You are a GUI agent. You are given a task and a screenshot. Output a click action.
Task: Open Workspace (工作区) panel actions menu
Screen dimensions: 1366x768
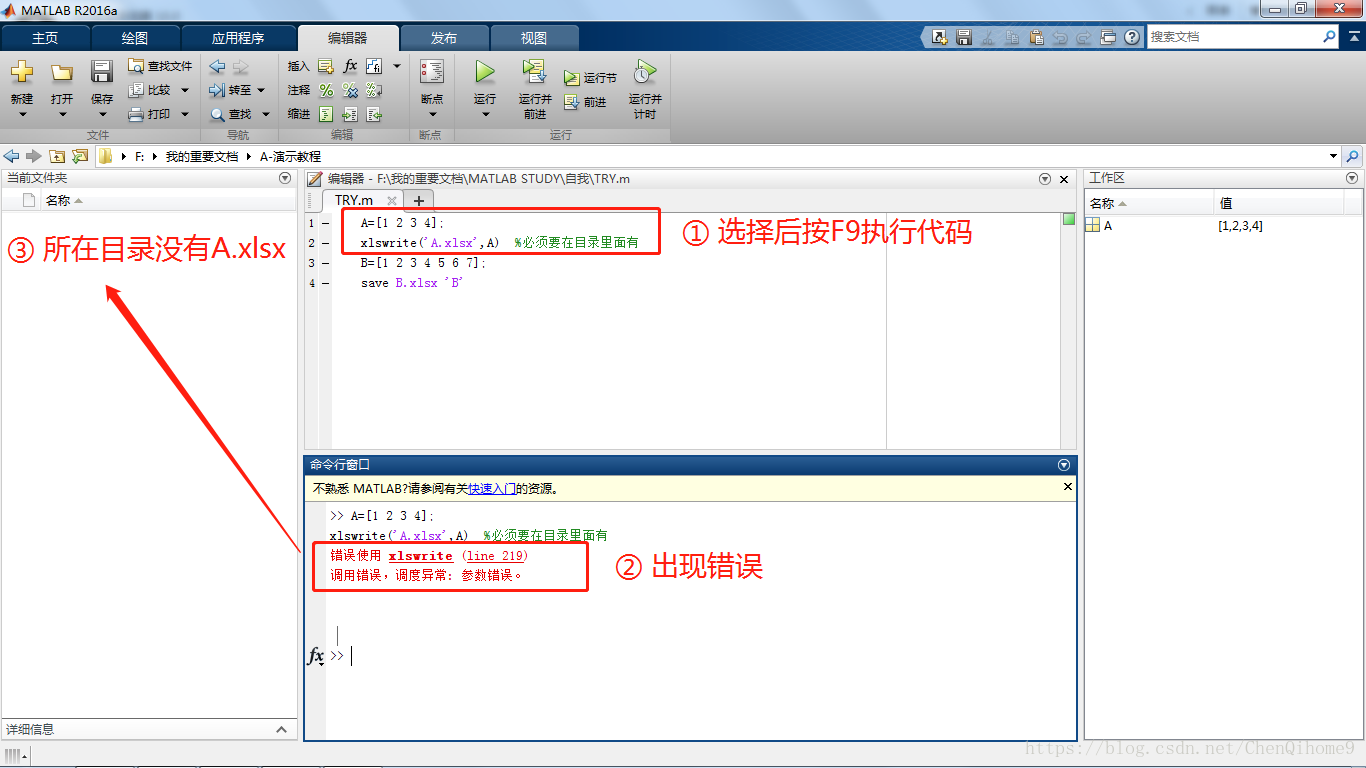click(1353, 178)
